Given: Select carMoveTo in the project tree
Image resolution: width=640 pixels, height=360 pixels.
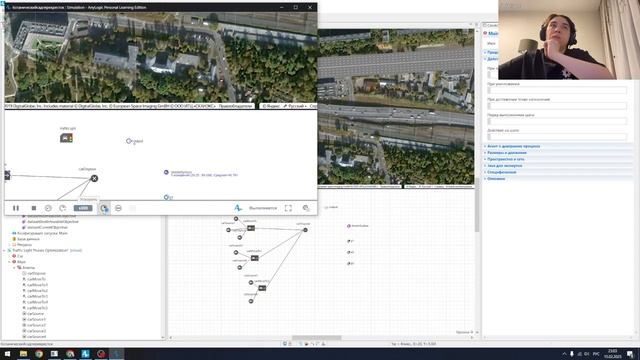Looking at the screenshot, I should pyautogui.click(x=36, y=279).
